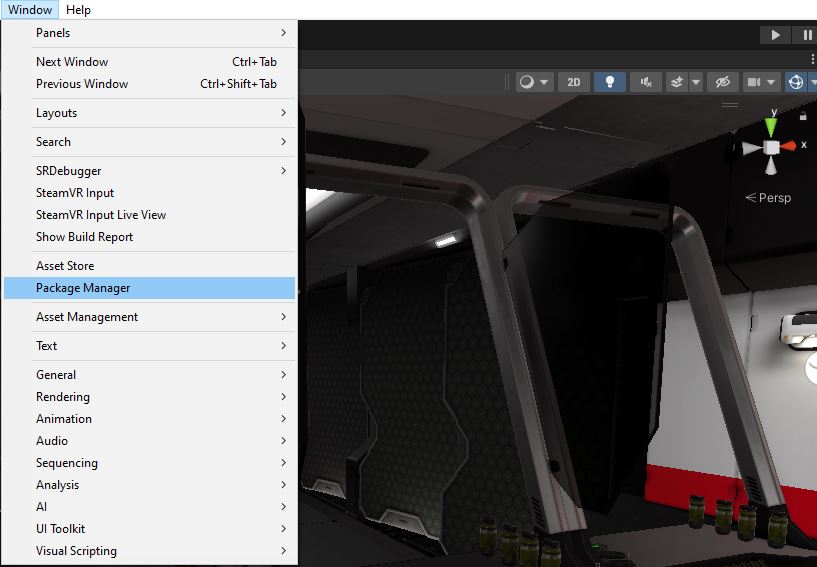Open the Package Manager
This screenshot has width=817, height=567.
pyautogui.click(x=150, y=288)
